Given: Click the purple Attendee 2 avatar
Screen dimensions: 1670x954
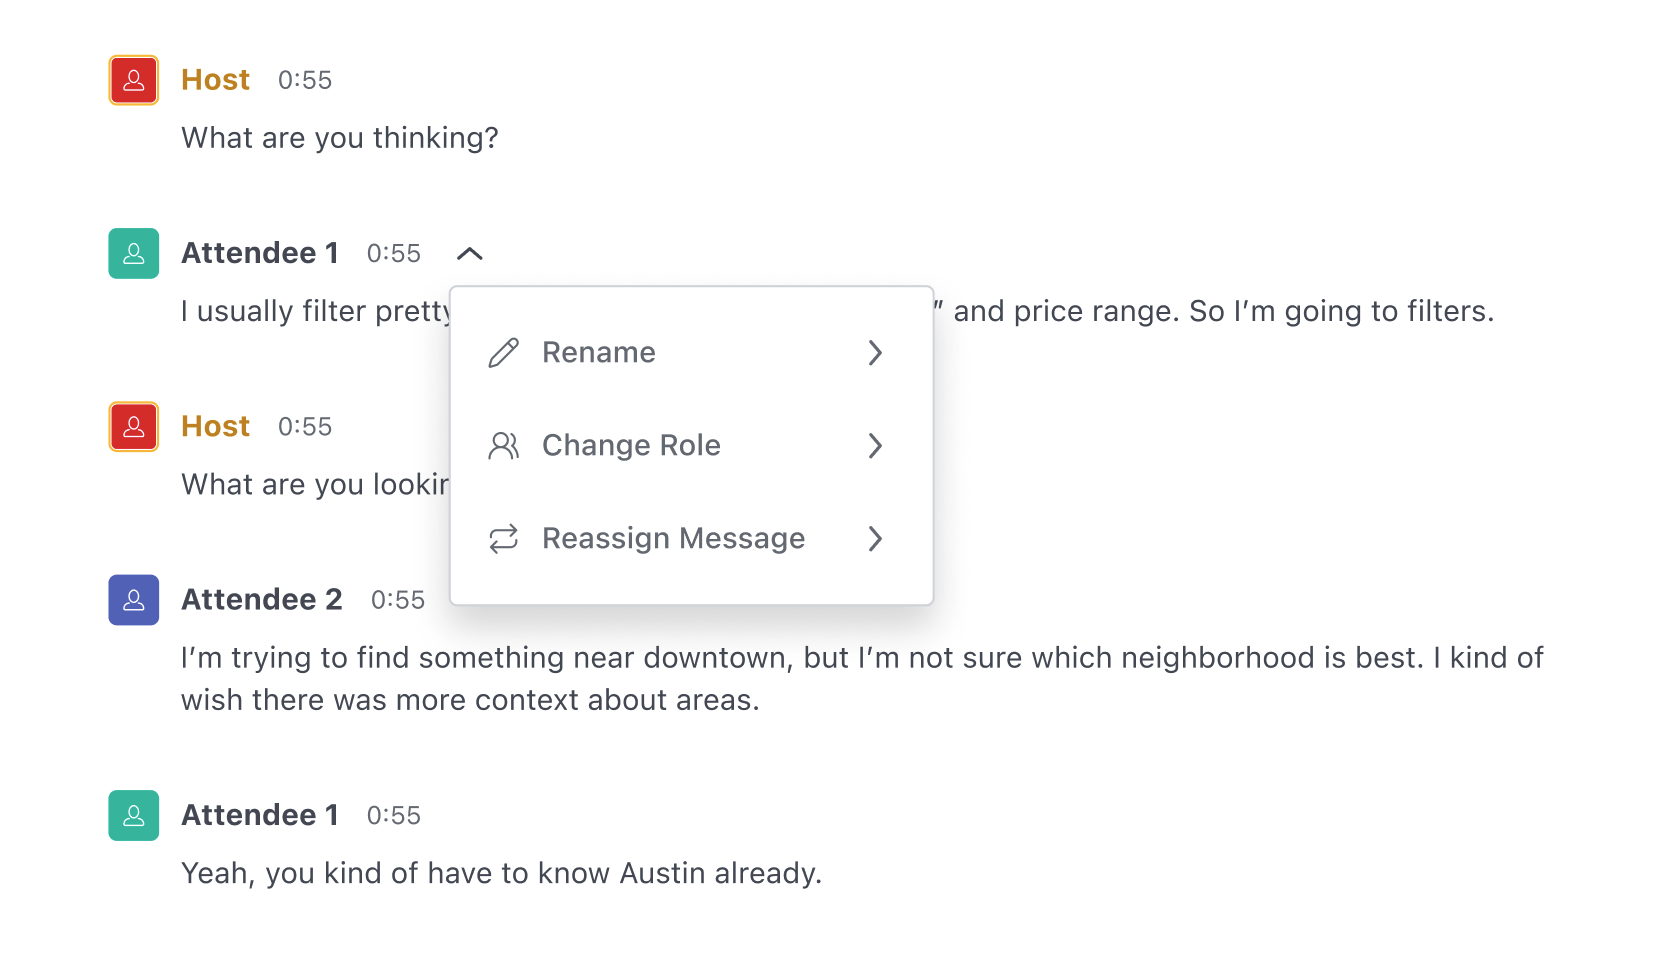Looking at the screenshot, I should [x=134, y=600].
